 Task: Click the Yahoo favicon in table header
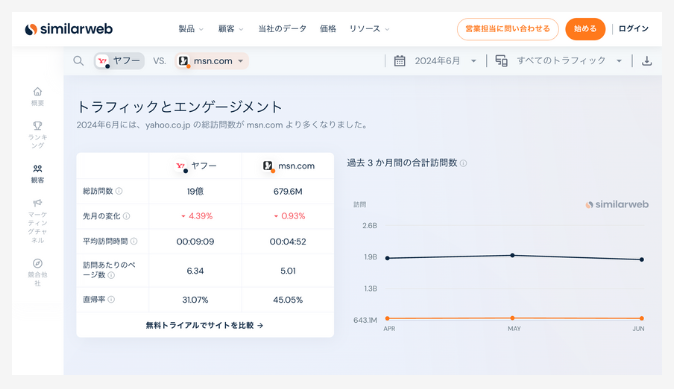pyautogui.click(x=181, y=166)
